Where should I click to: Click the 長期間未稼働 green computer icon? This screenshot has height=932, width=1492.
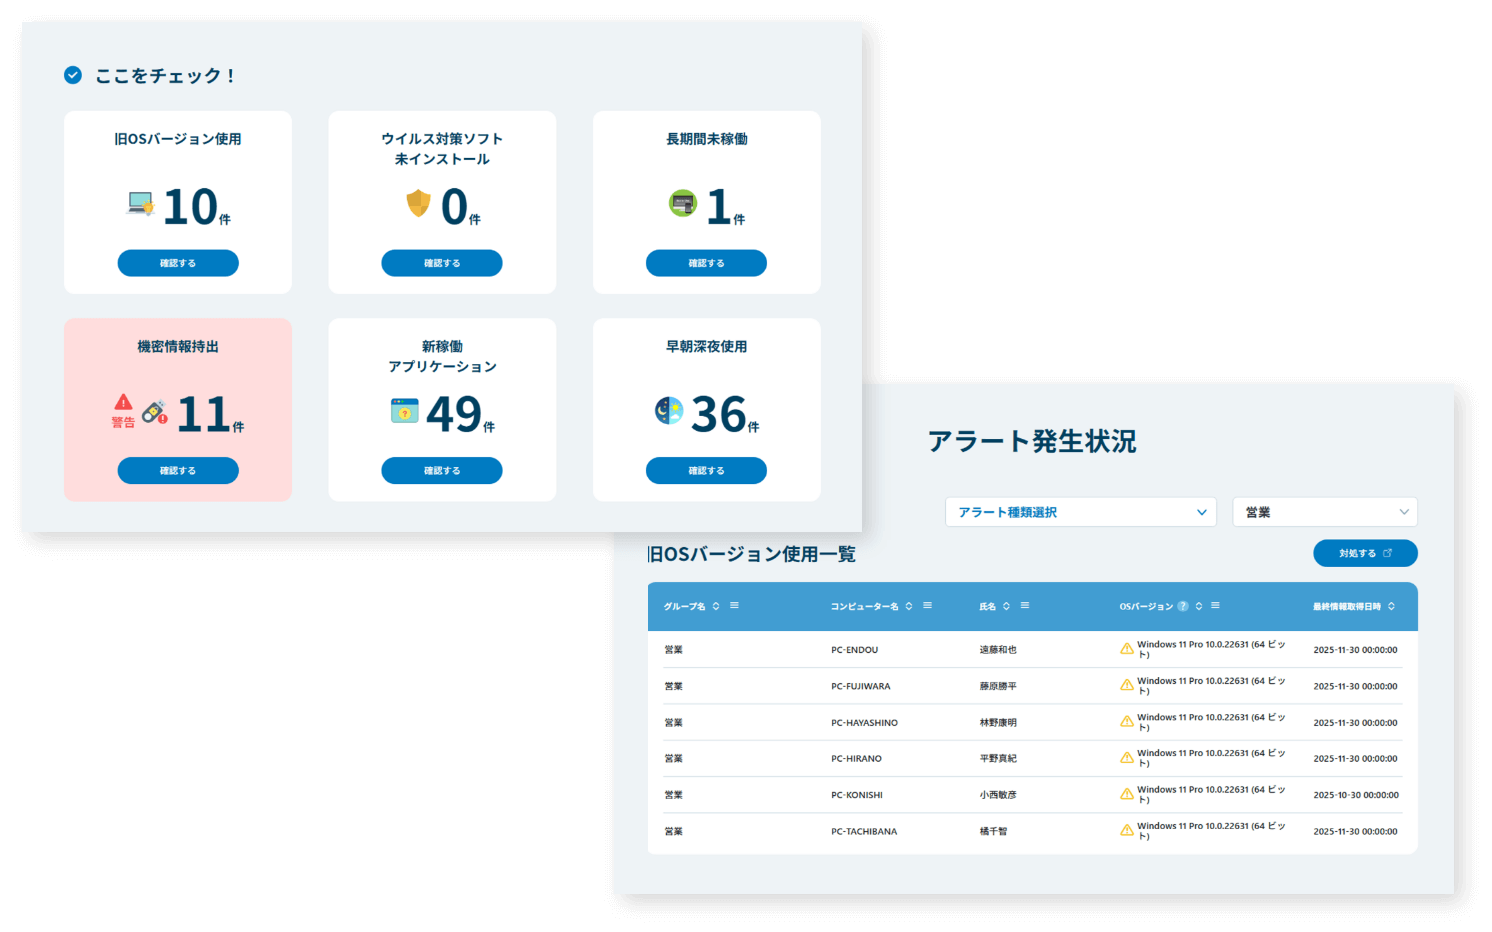(683, 204)
